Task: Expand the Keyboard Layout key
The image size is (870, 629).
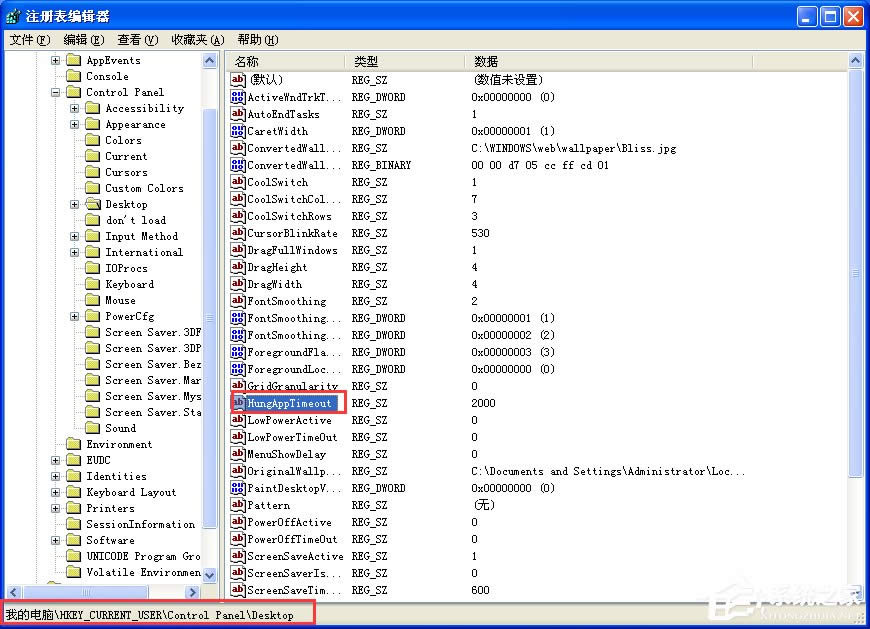Action: pyautogui.click(x=55, y=492)
